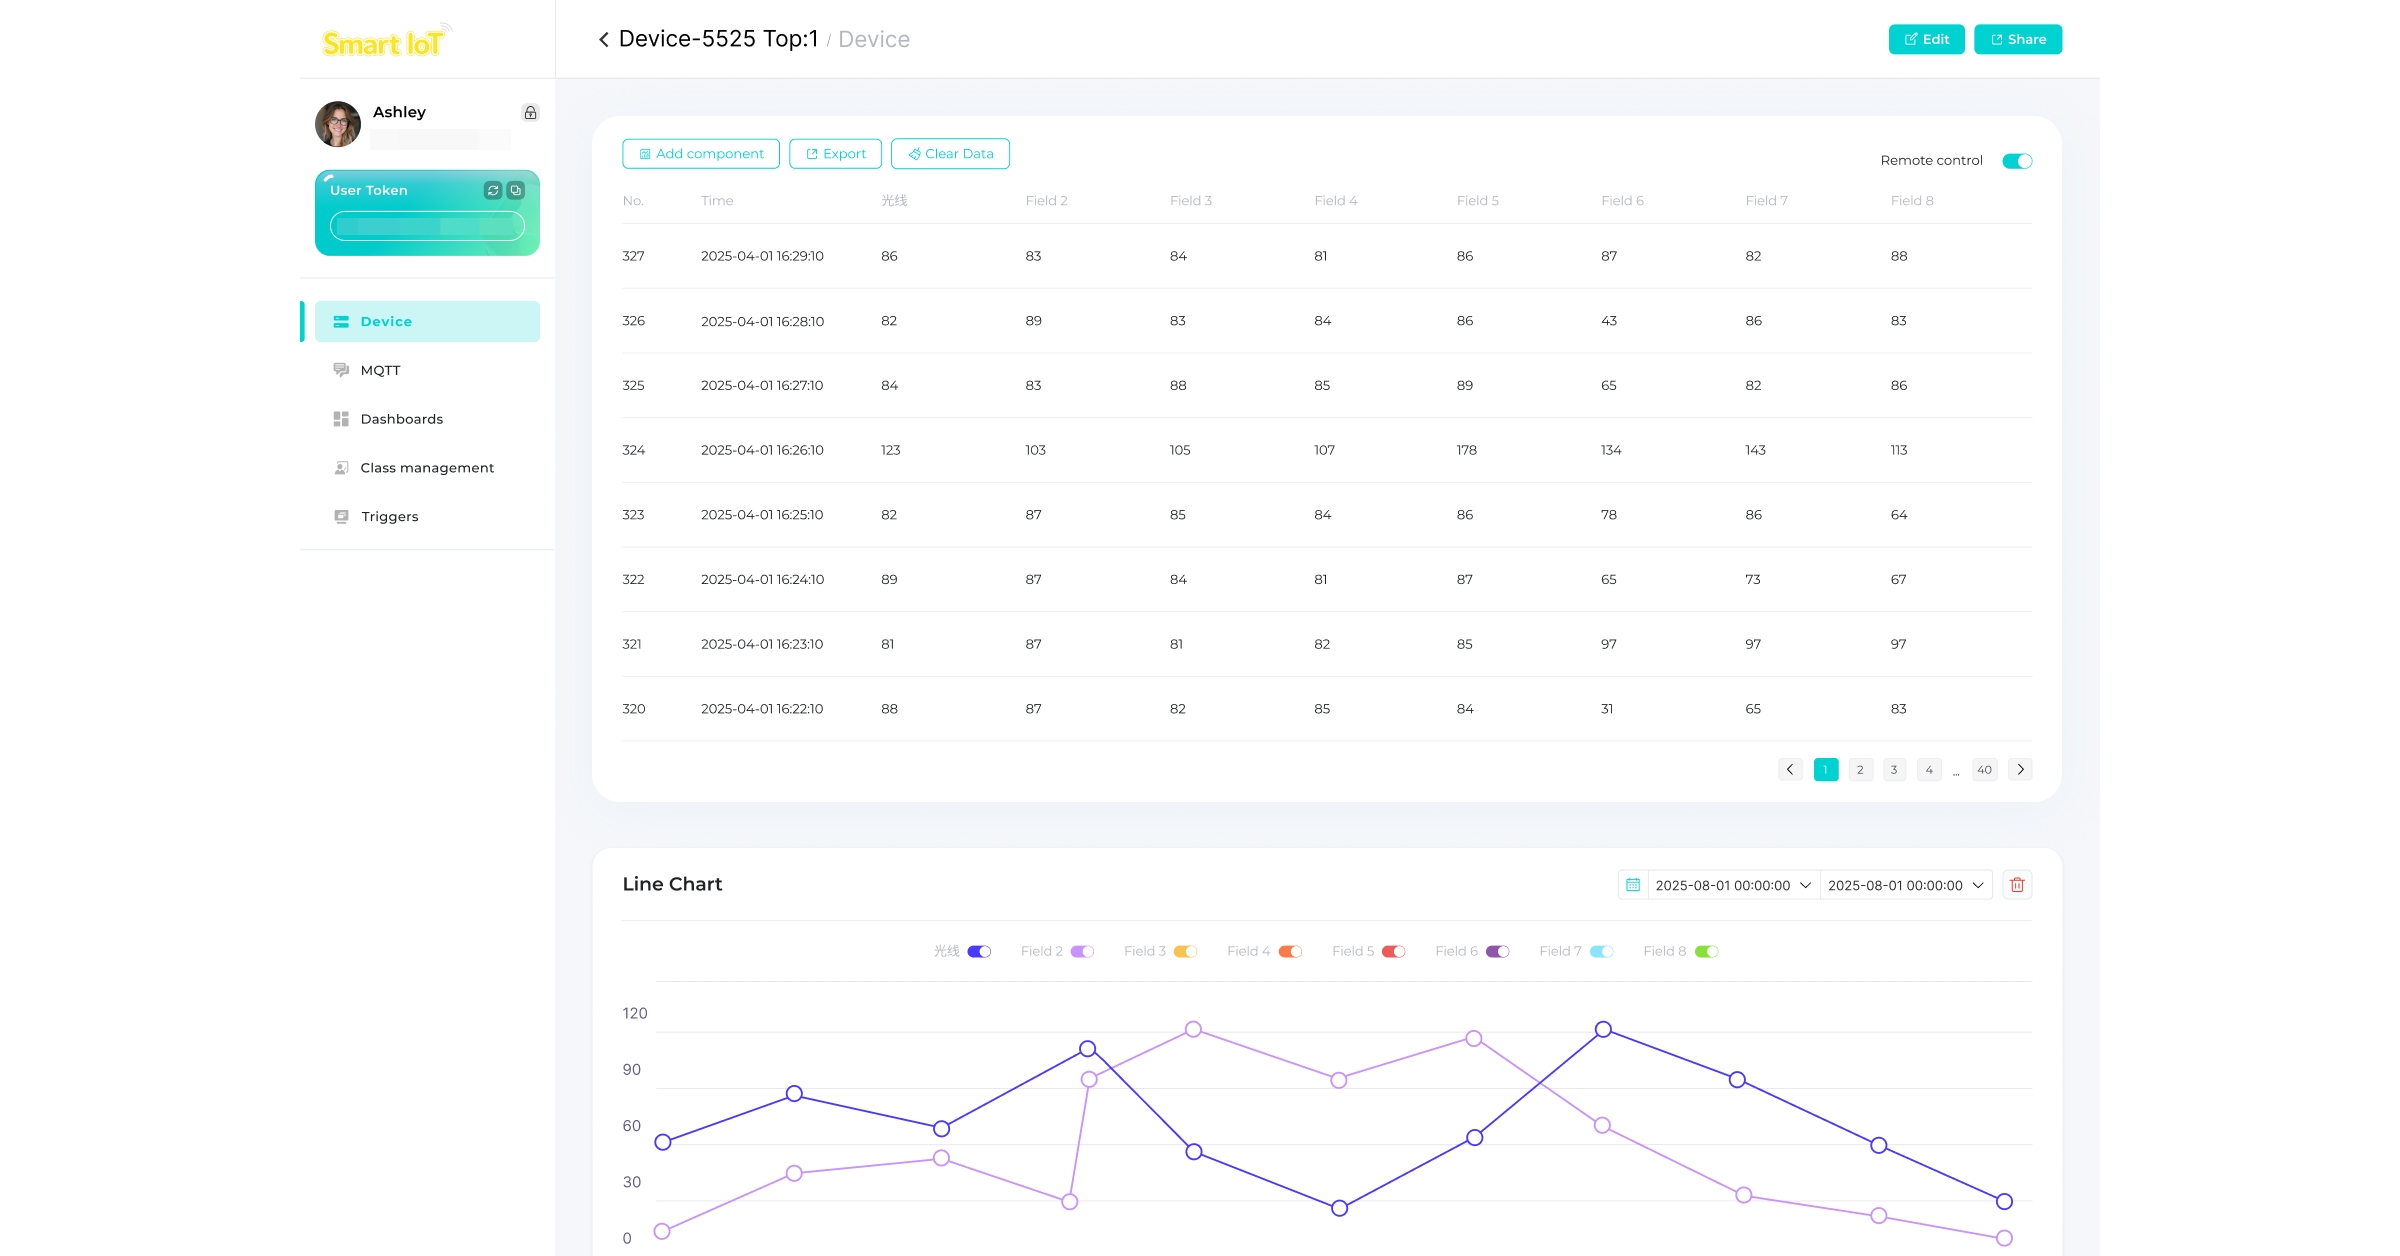Click the lock icon next to Ashley

(530, 113)
